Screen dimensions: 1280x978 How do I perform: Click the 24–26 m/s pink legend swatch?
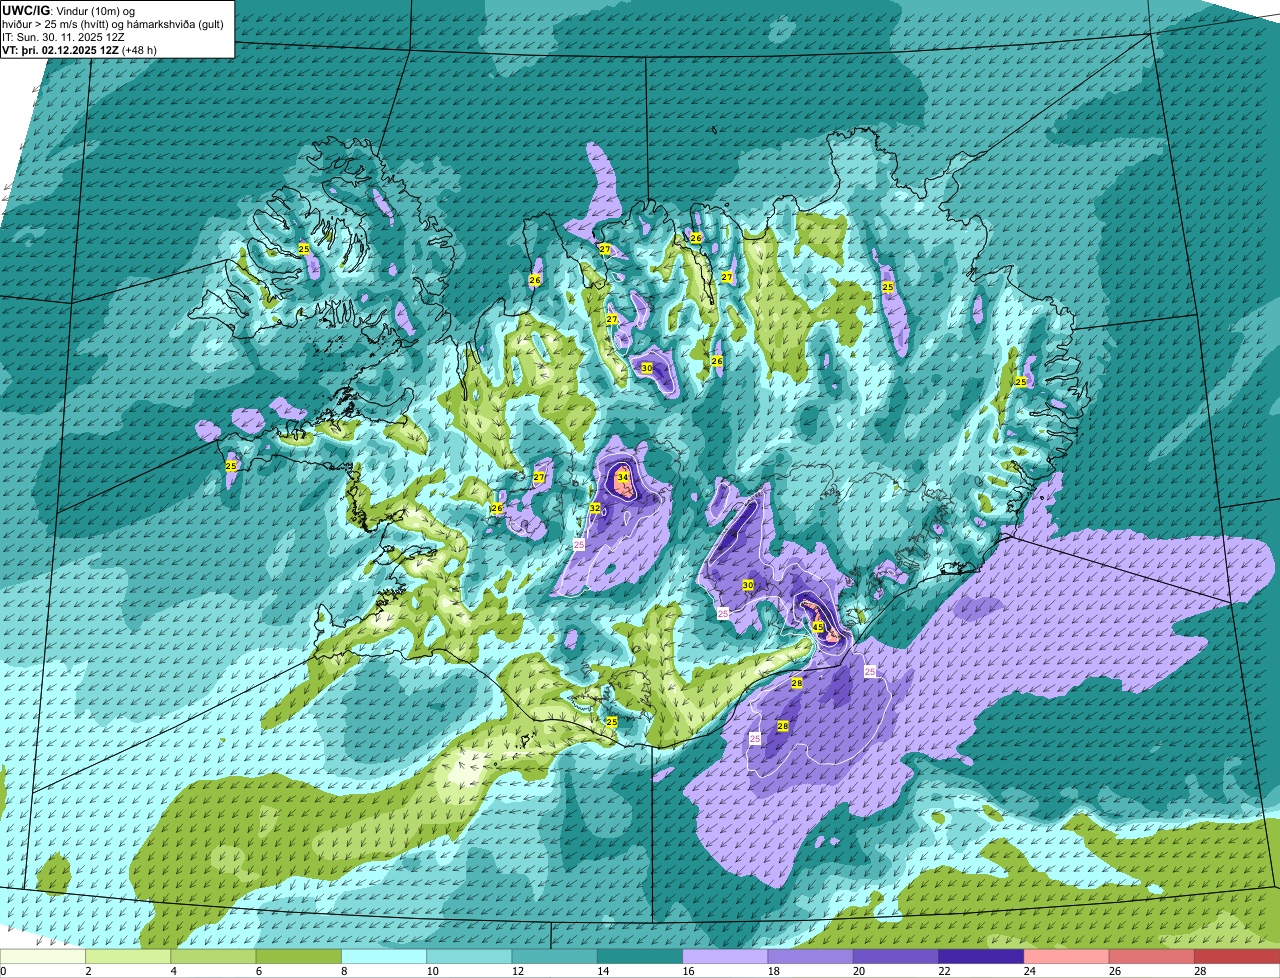click(1067, 956)
